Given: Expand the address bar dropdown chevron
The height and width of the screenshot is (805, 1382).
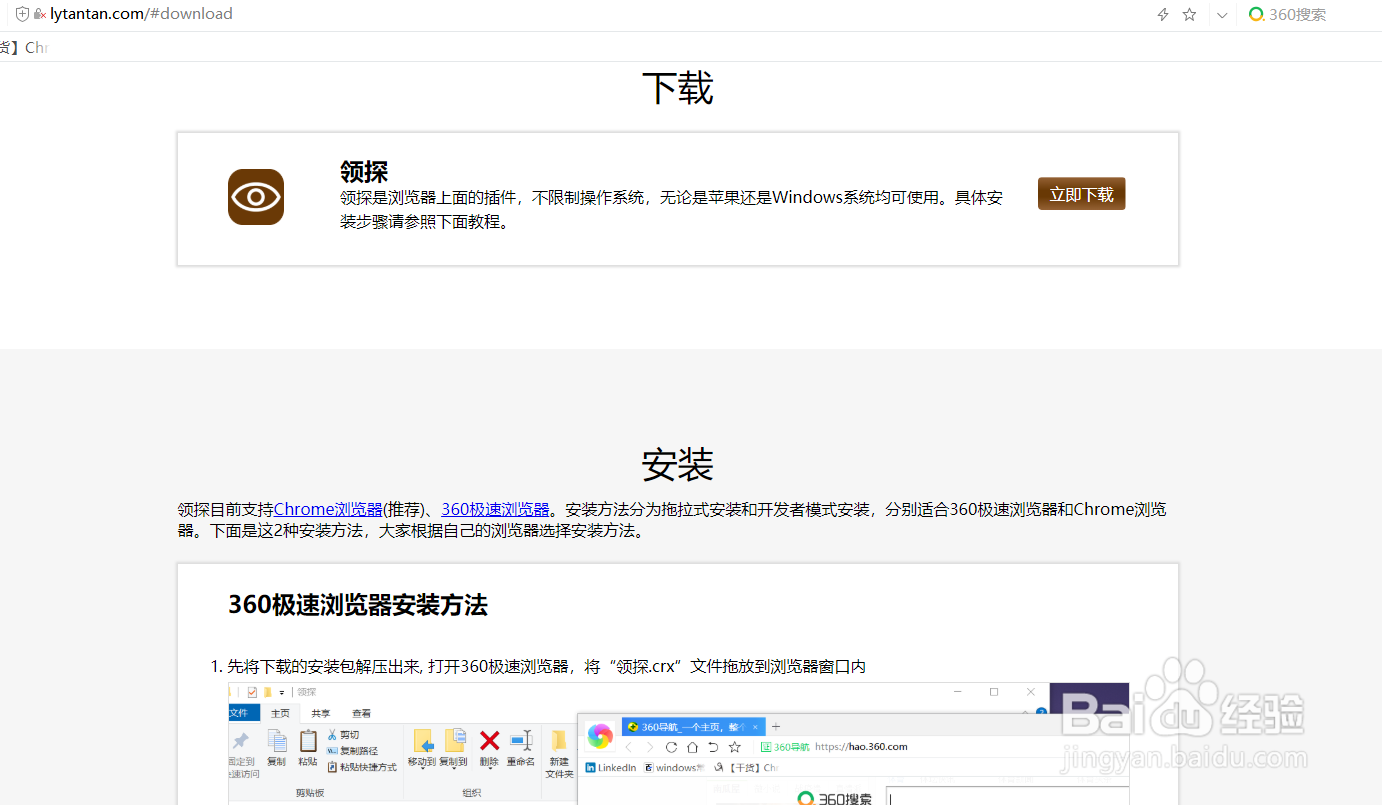Looking at the screenshot, I should click(1222, 15).
